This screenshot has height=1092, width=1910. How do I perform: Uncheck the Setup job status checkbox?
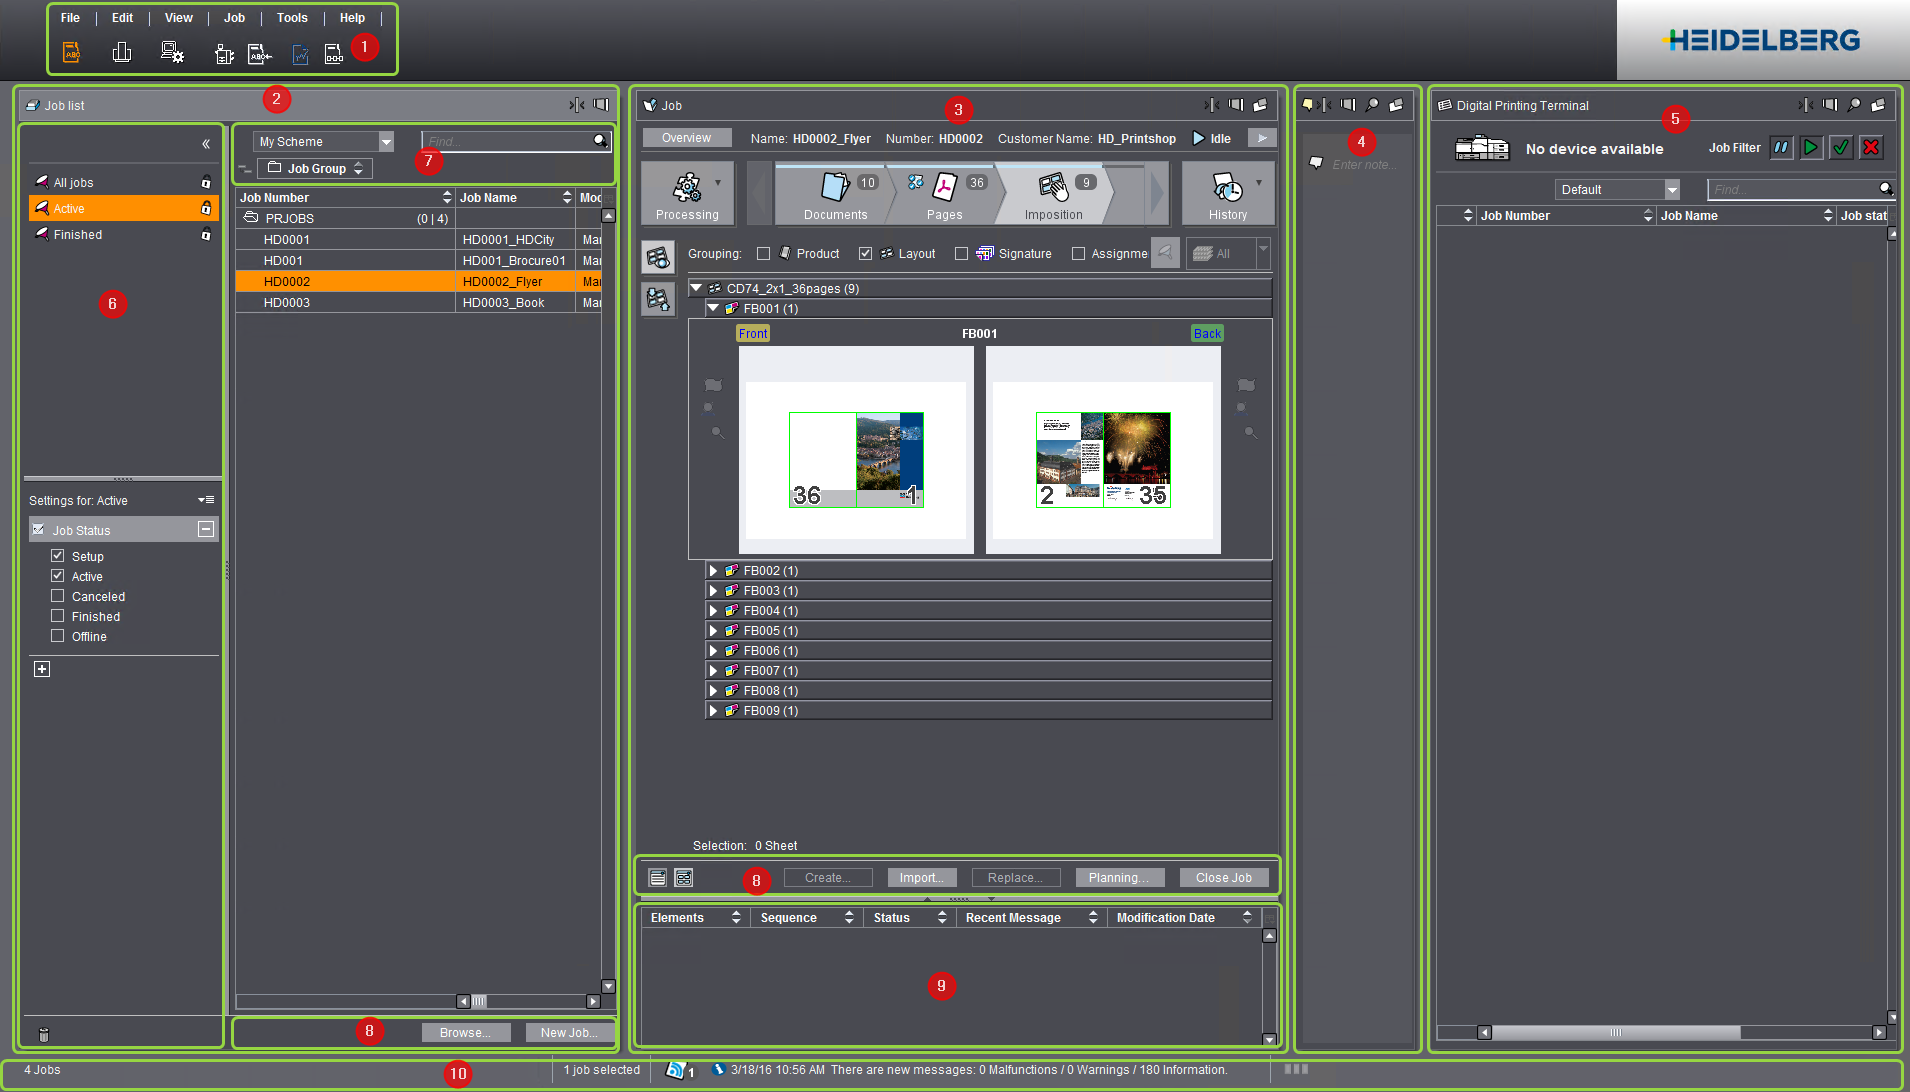click(x=58, y=556)
